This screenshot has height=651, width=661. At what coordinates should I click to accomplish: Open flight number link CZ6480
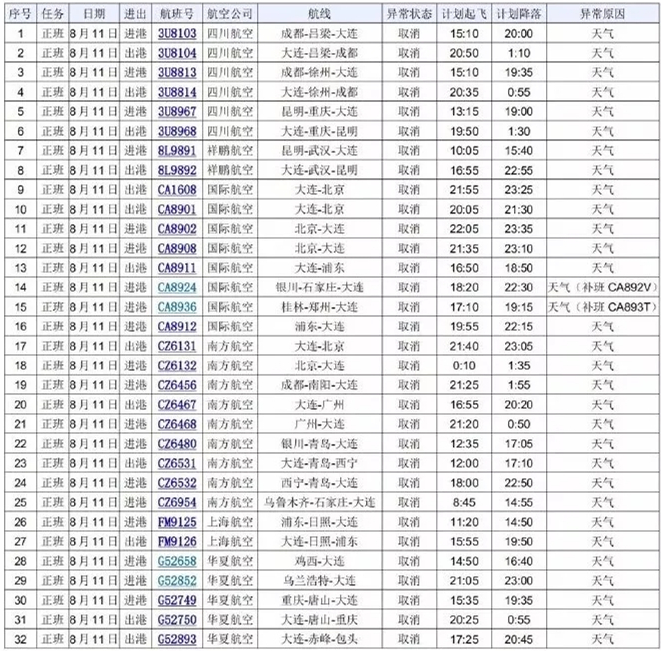tap(177, 444)
